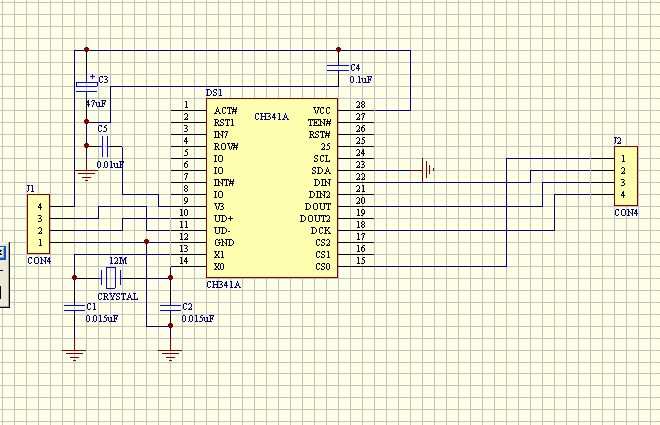Click the V3 pin name
660x425 pixels.
pyautogui.click(x=219, y=207)
